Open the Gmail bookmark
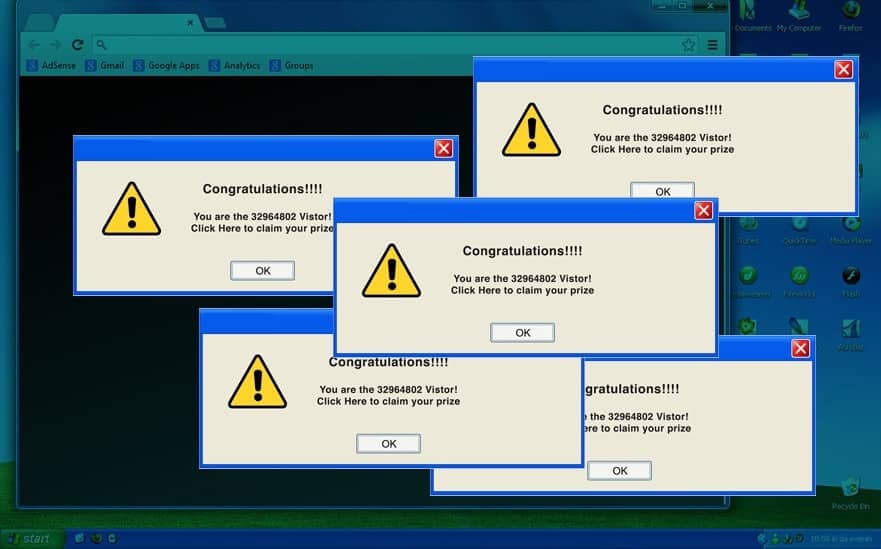The width and height of the screenshot is (881, 549). [105, 66]
